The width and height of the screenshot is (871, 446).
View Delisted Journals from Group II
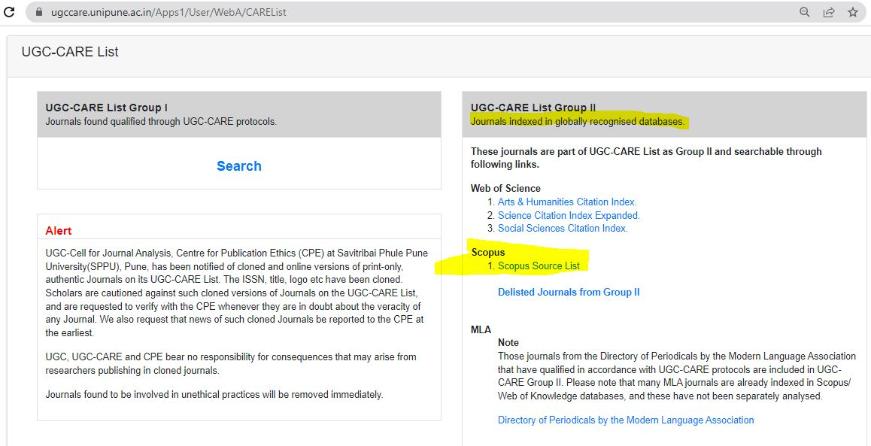click(568, 292)
